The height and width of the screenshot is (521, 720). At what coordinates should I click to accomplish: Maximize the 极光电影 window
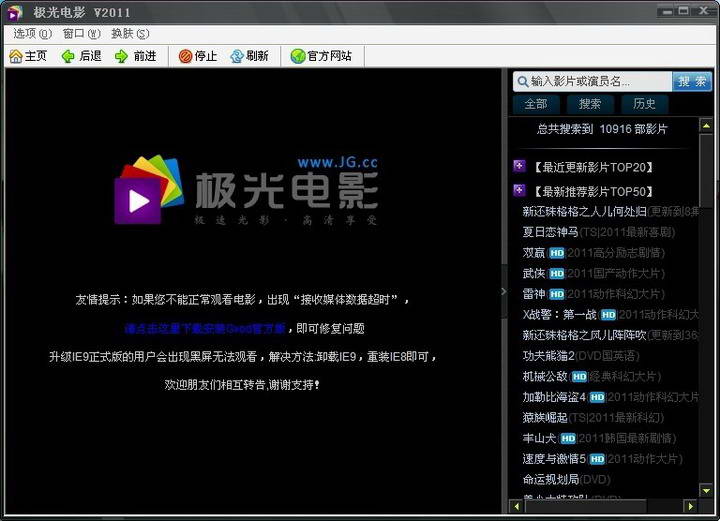coord(683,11)
